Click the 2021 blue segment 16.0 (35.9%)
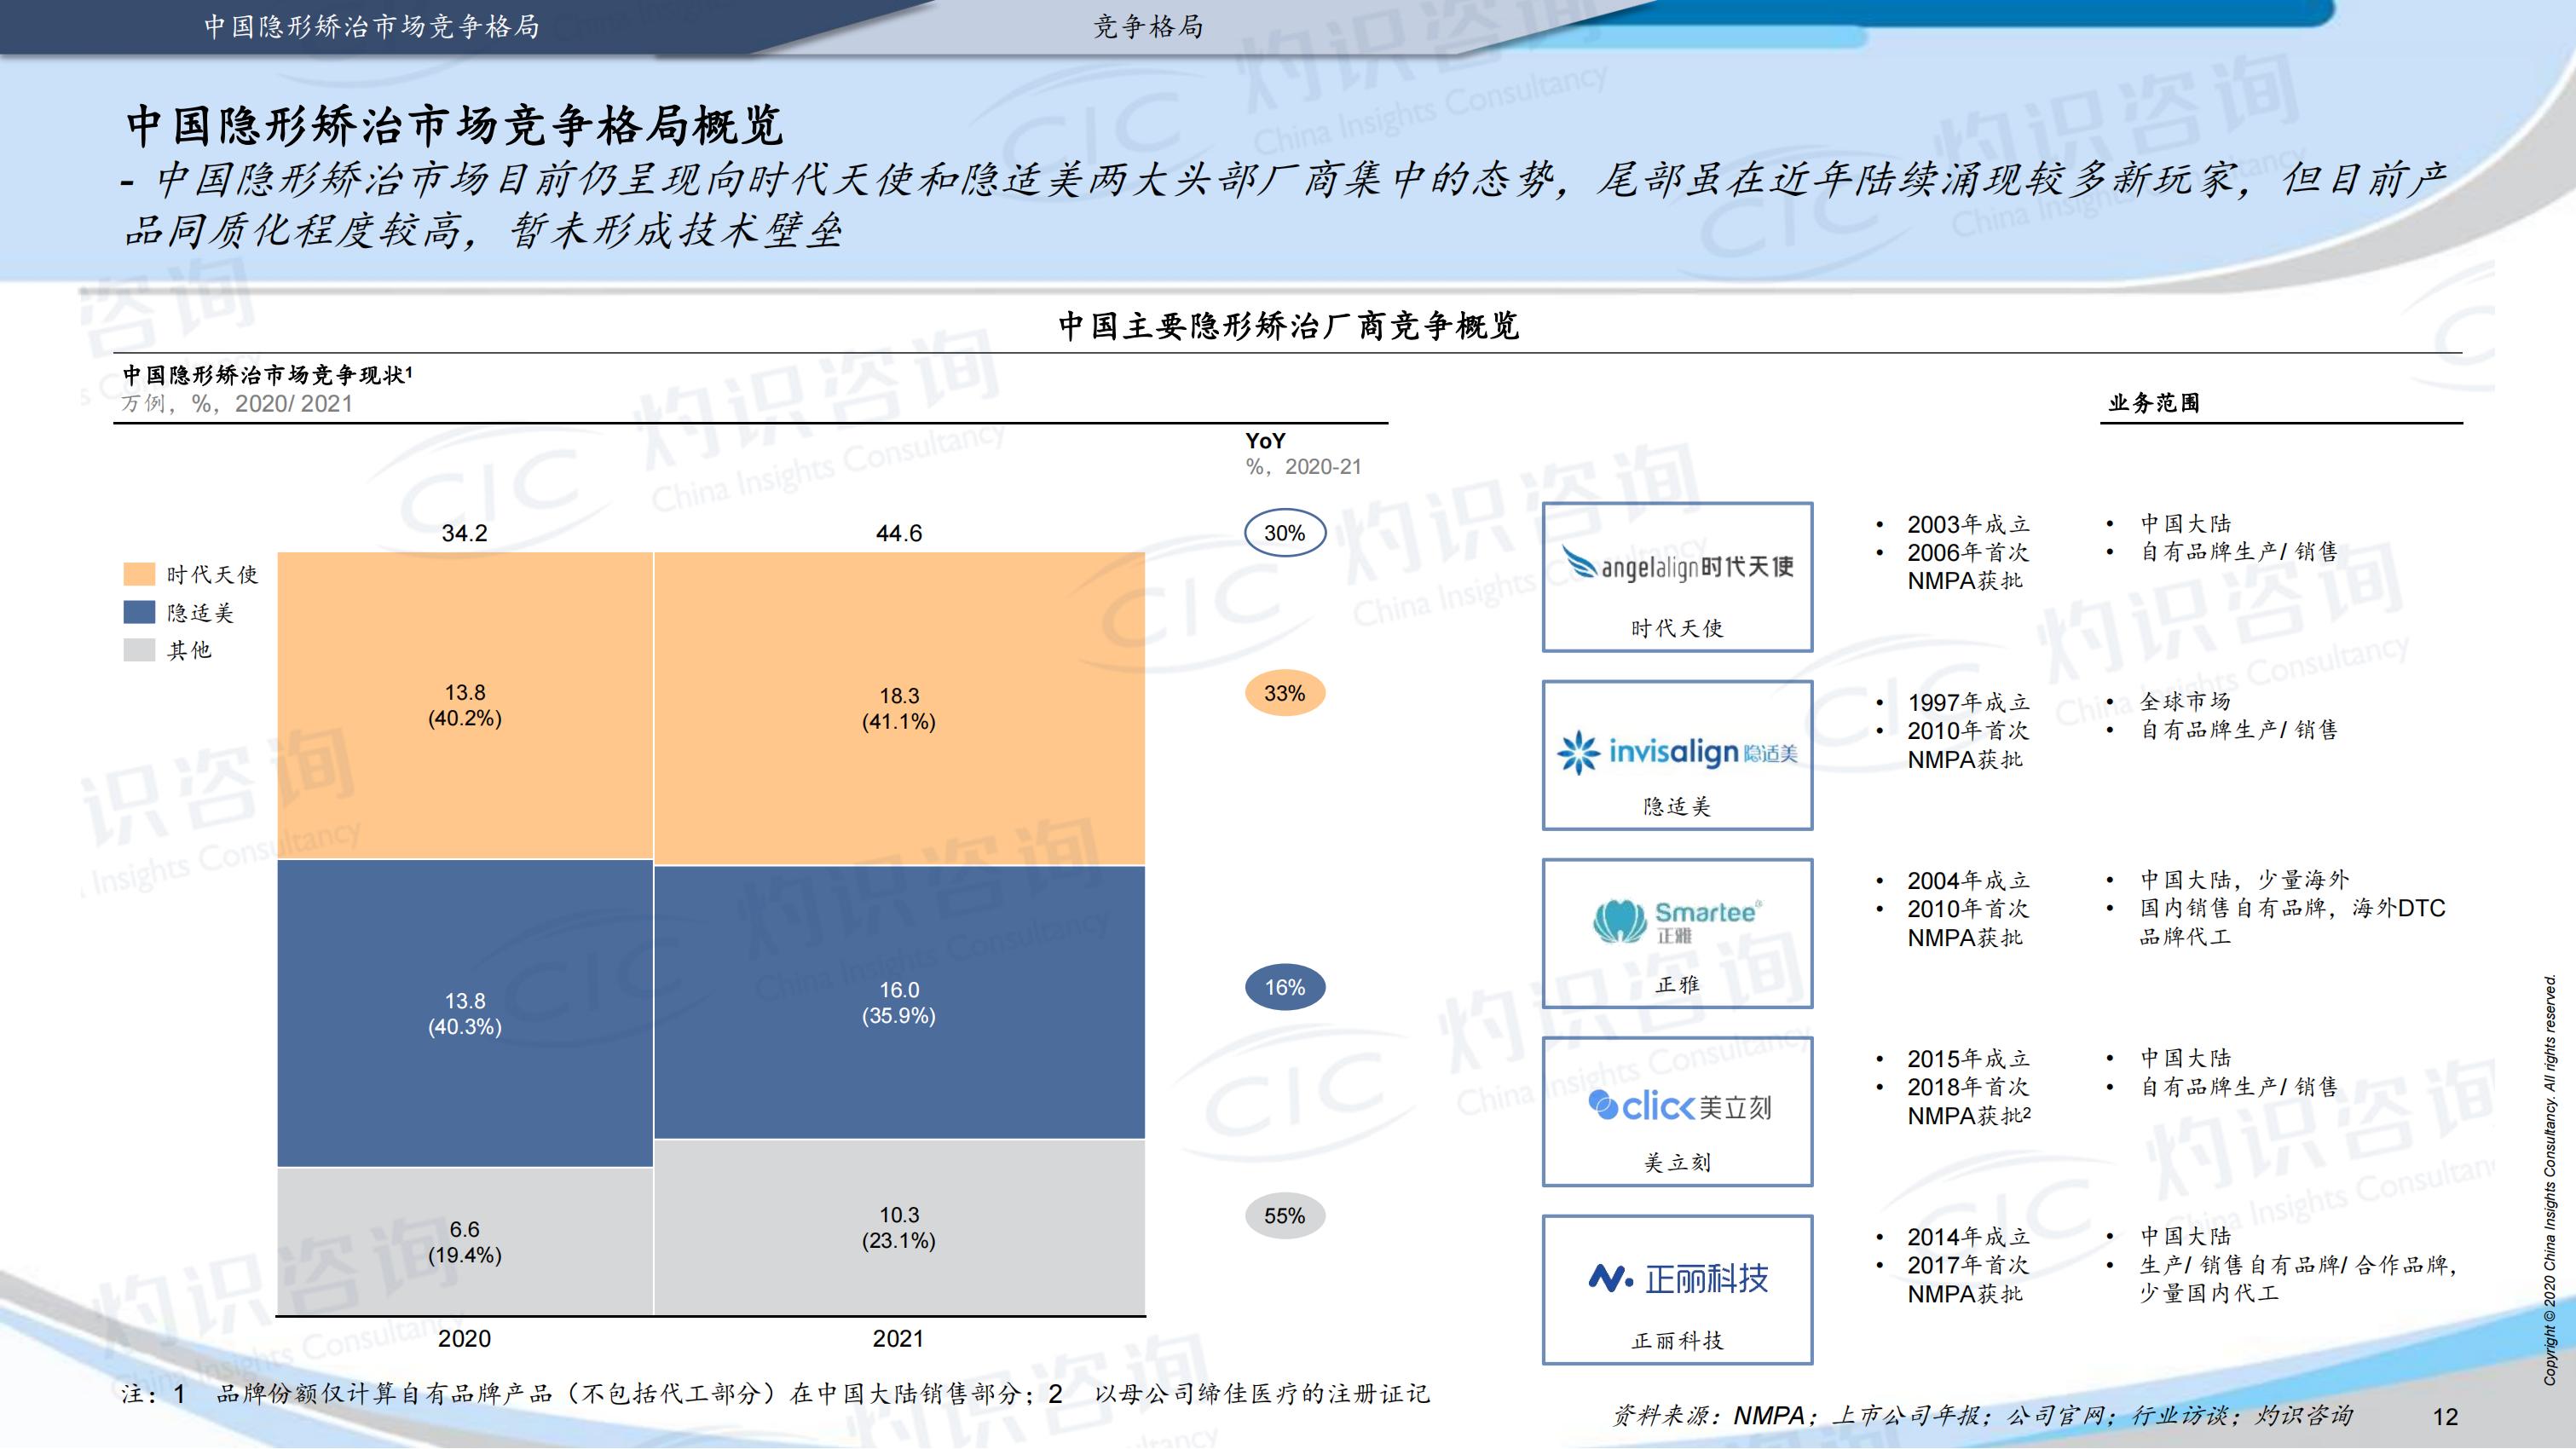The image size is (2576, 1449). [899, 1002]
